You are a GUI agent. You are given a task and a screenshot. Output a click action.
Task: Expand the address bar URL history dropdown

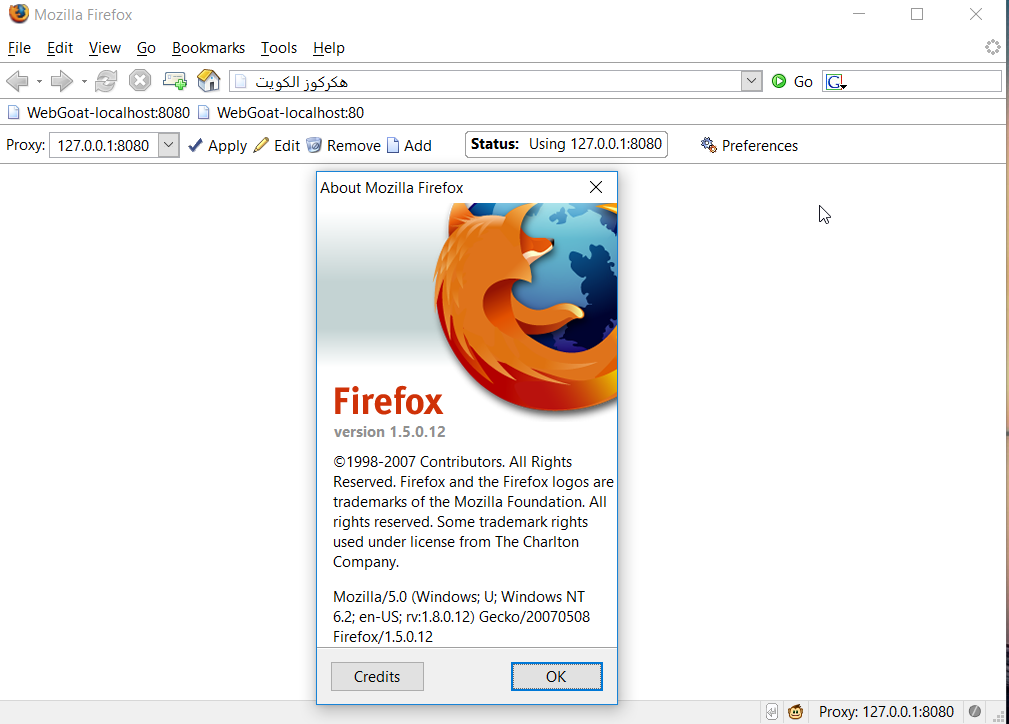(x=751, y=81)
